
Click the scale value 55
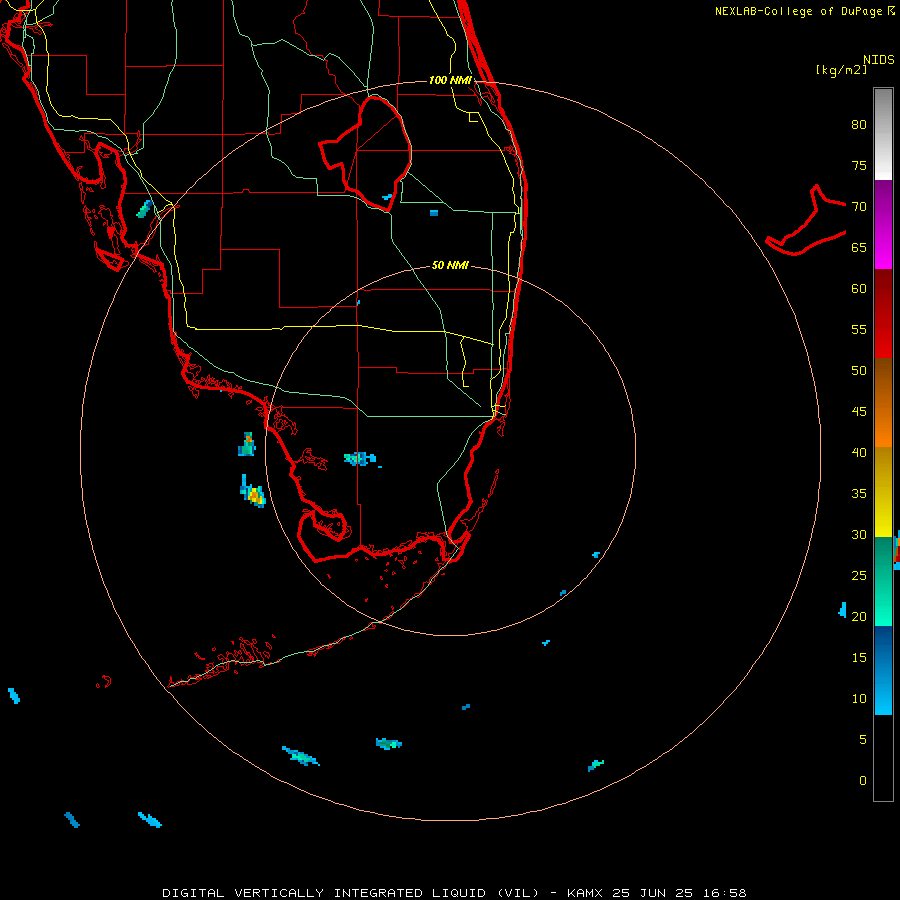(x=859, y=329)
